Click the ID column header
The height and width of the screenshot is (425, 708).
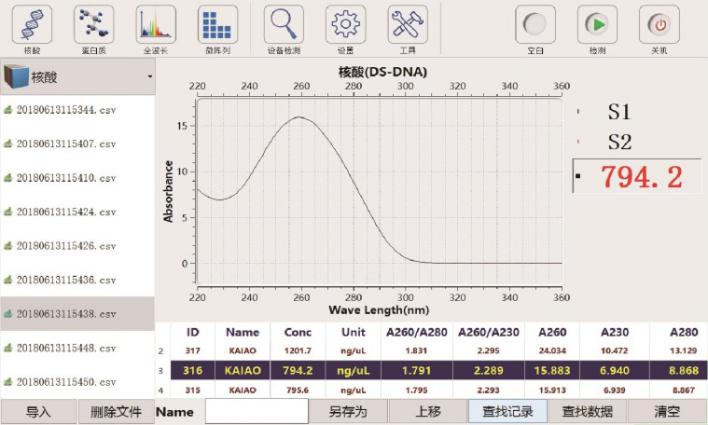(x=193, y=332)
